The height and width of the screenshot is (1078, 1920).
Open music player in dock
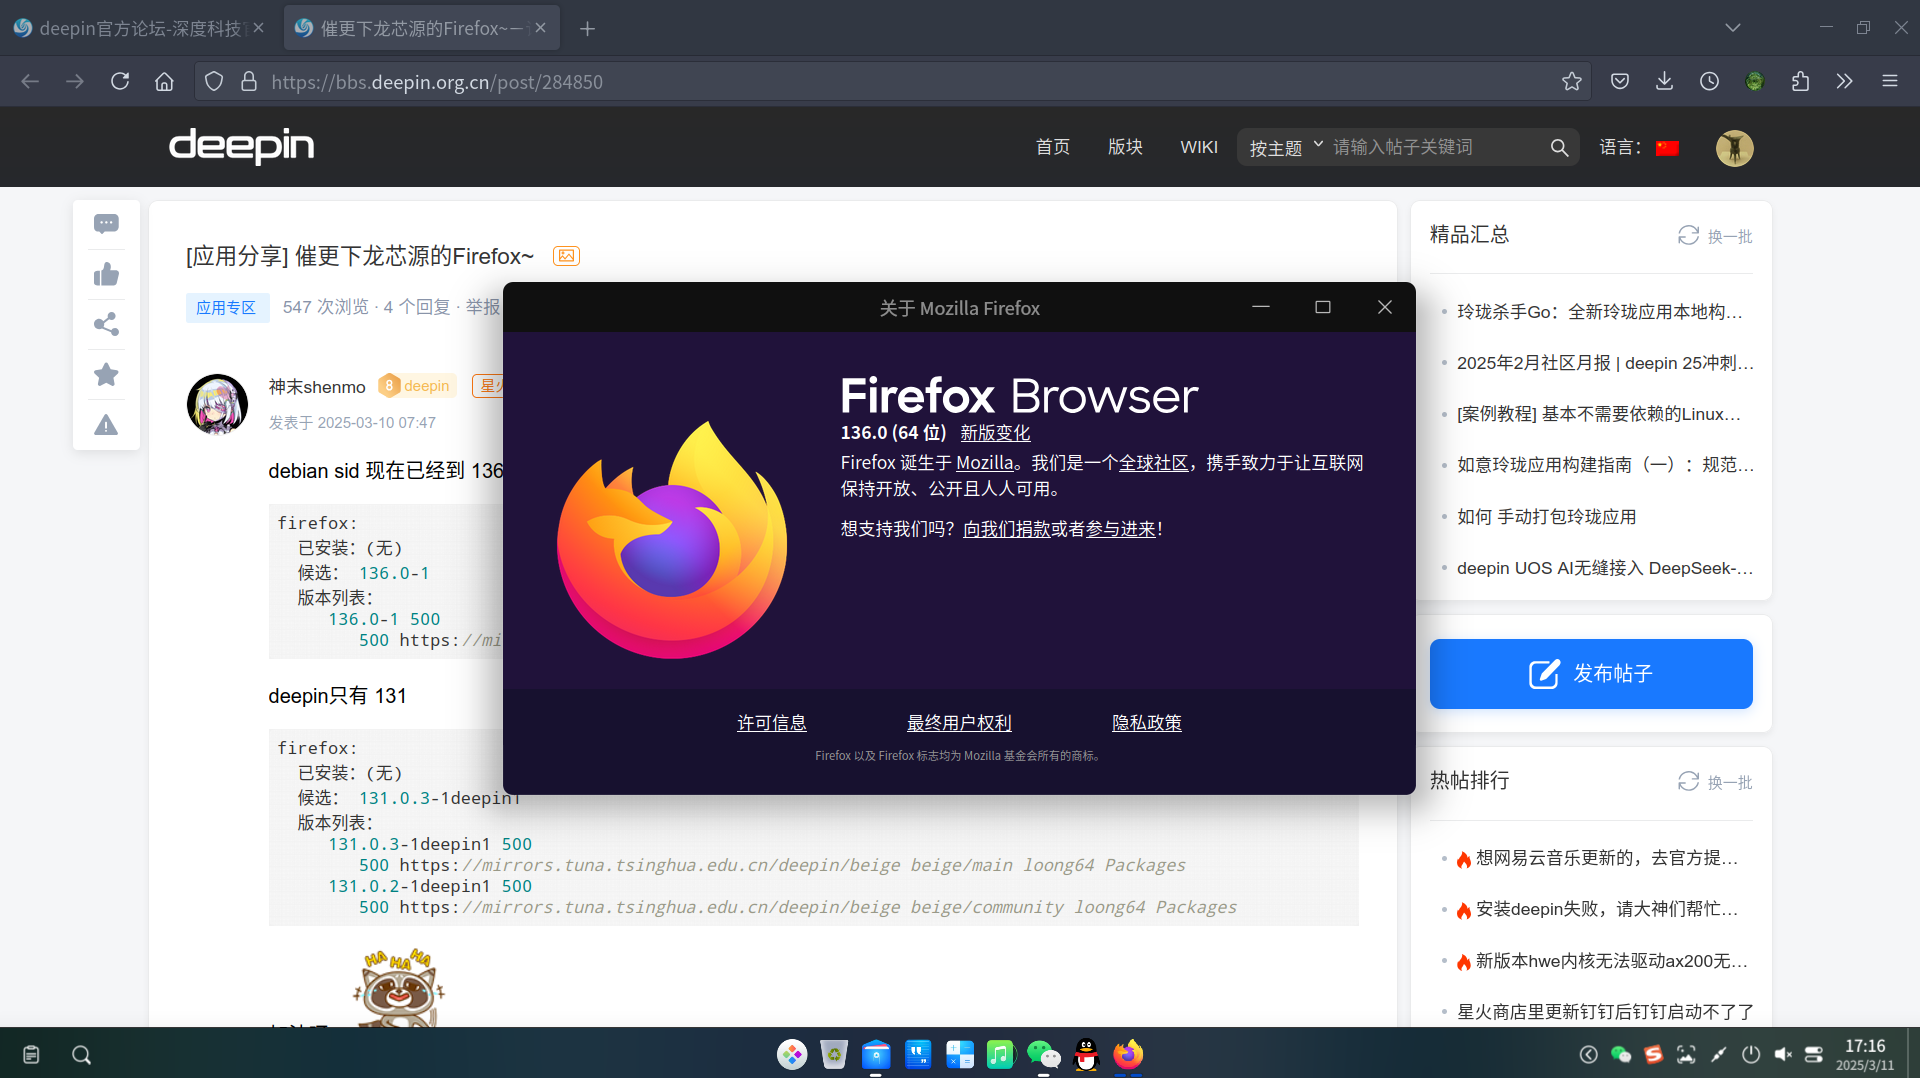(1000, 1054)
